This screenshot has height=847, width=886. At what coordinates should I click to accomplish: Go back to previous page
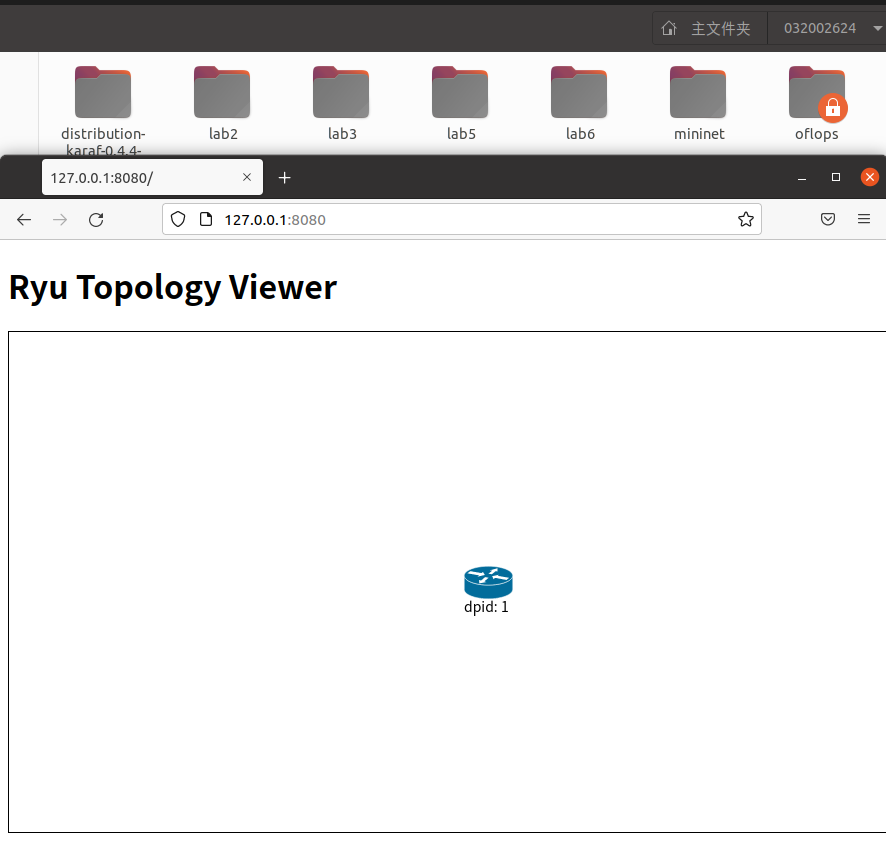(24, 220)
